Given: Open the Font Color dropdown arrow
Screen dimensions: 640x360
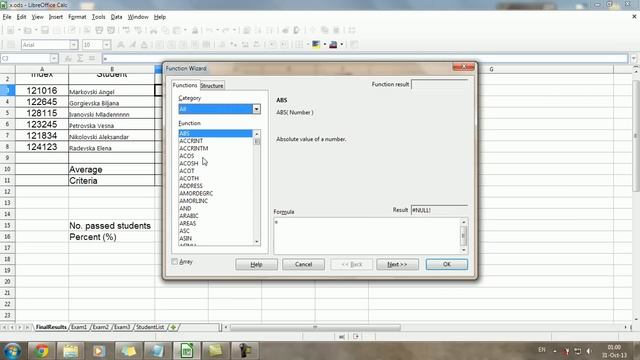Looking at the screenshot, I should click(342, 44).
